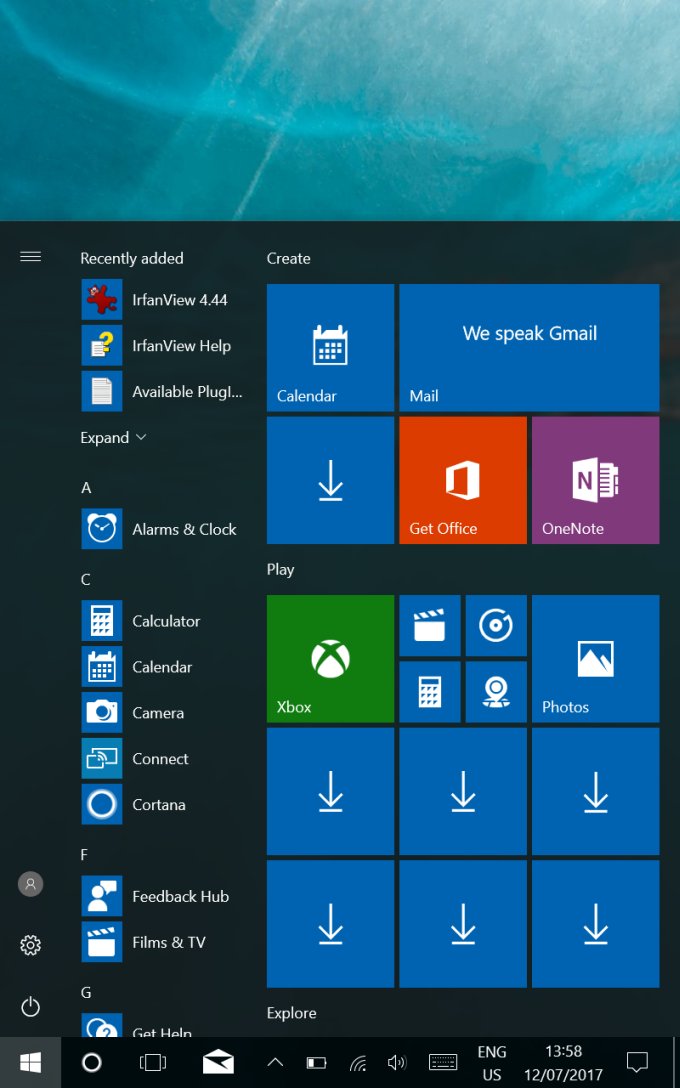Launch Alarms & Clock from the app list
Viewport: 680px width, 1088px height.
(x=163, y=529)
